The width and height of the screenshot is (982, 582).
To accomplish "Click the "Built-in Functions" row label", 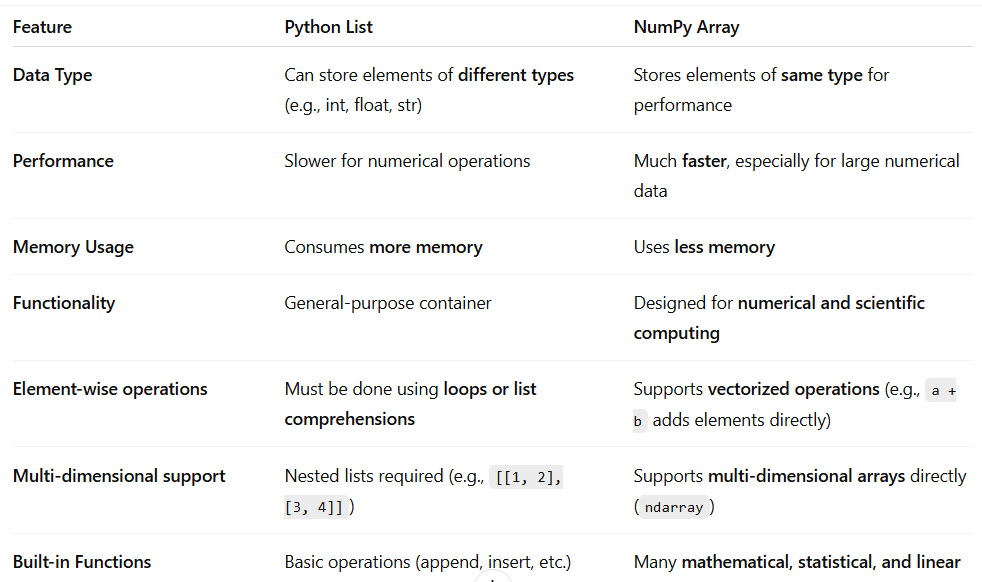I will click(82, 562).
